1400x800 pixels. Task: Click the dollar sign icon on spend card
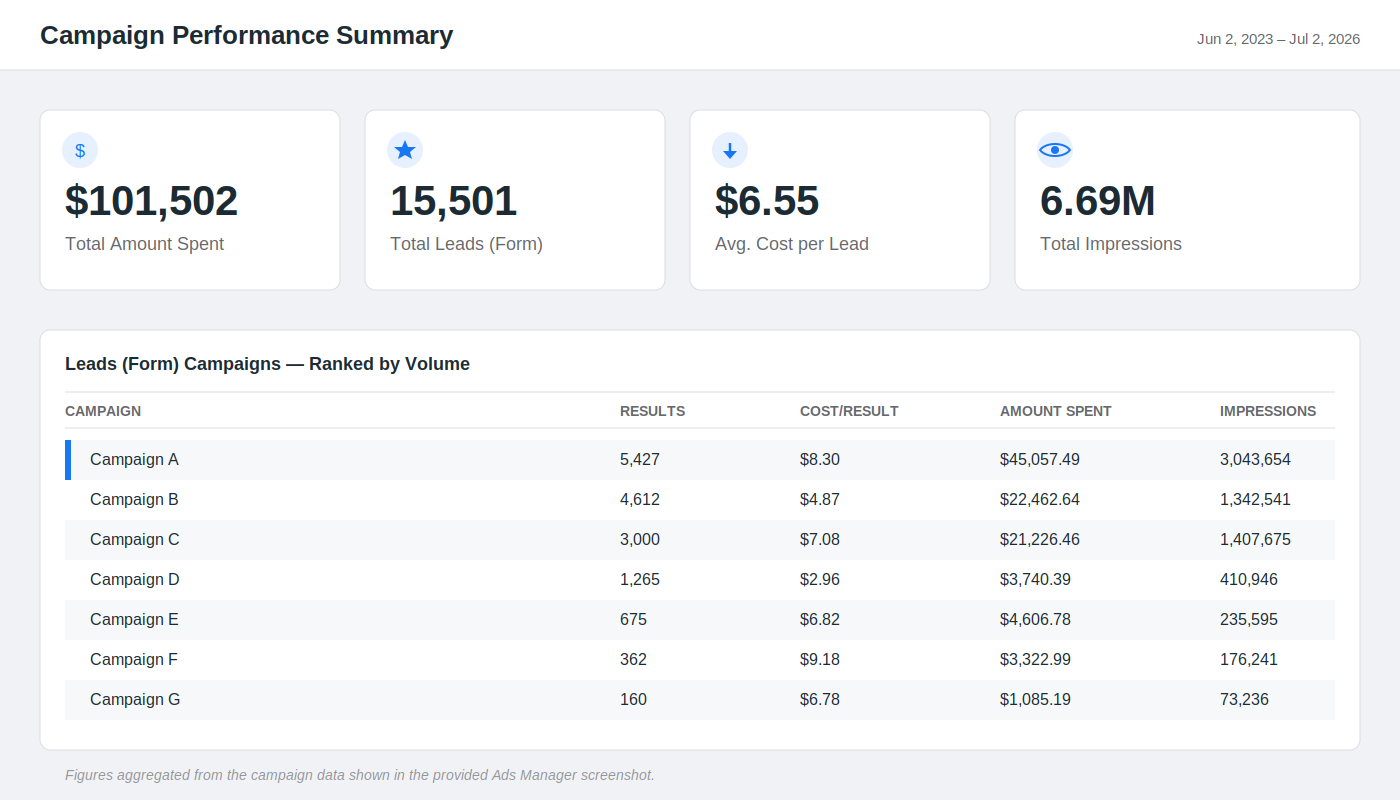tap(80, 150)
